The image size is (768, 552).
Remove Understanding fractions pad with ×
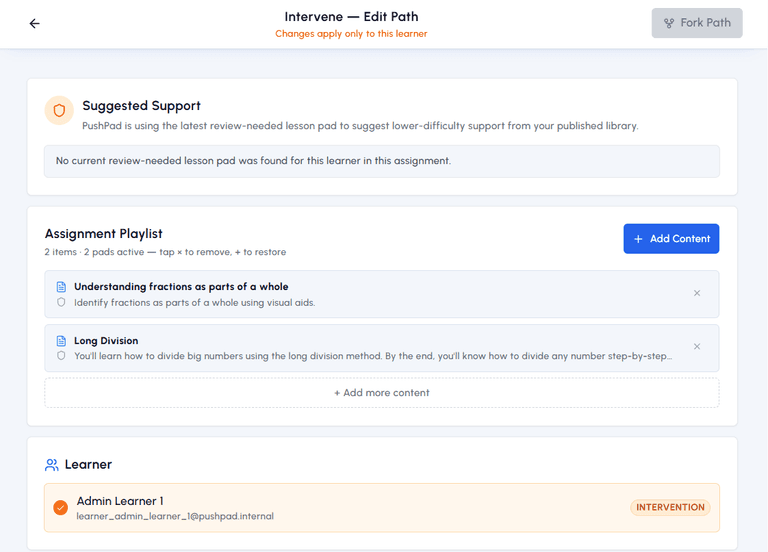696,293
